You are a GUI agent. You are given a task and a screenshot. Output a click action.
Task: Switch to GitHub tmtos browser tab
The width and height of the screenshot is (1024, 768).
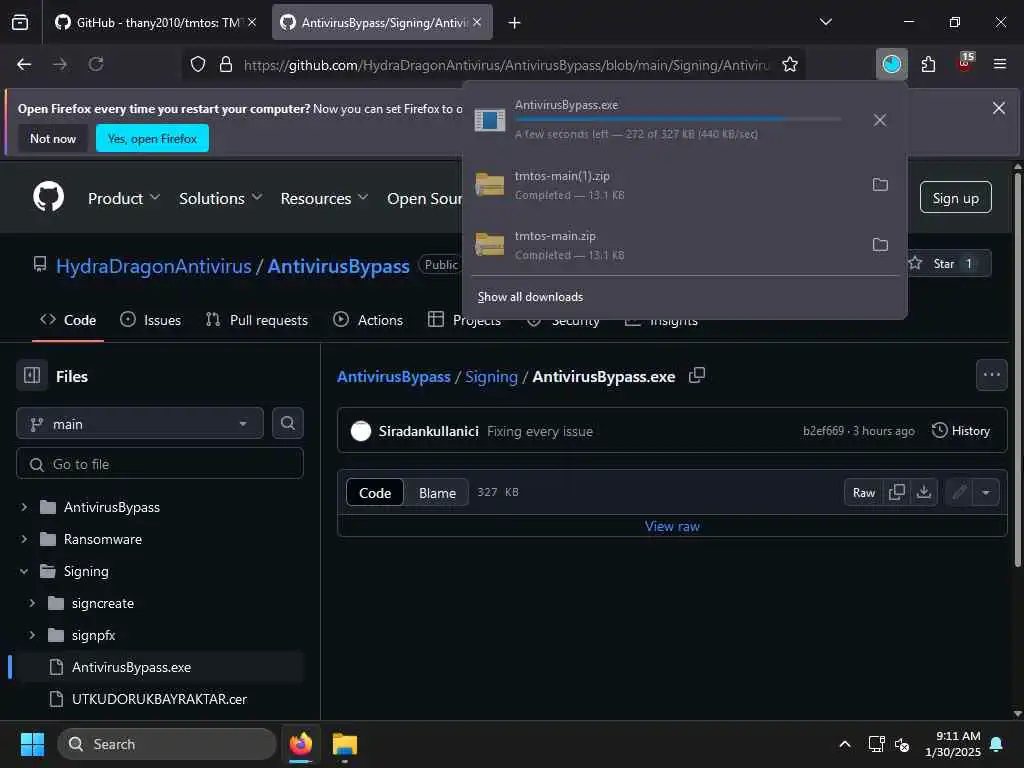point(155,23)
